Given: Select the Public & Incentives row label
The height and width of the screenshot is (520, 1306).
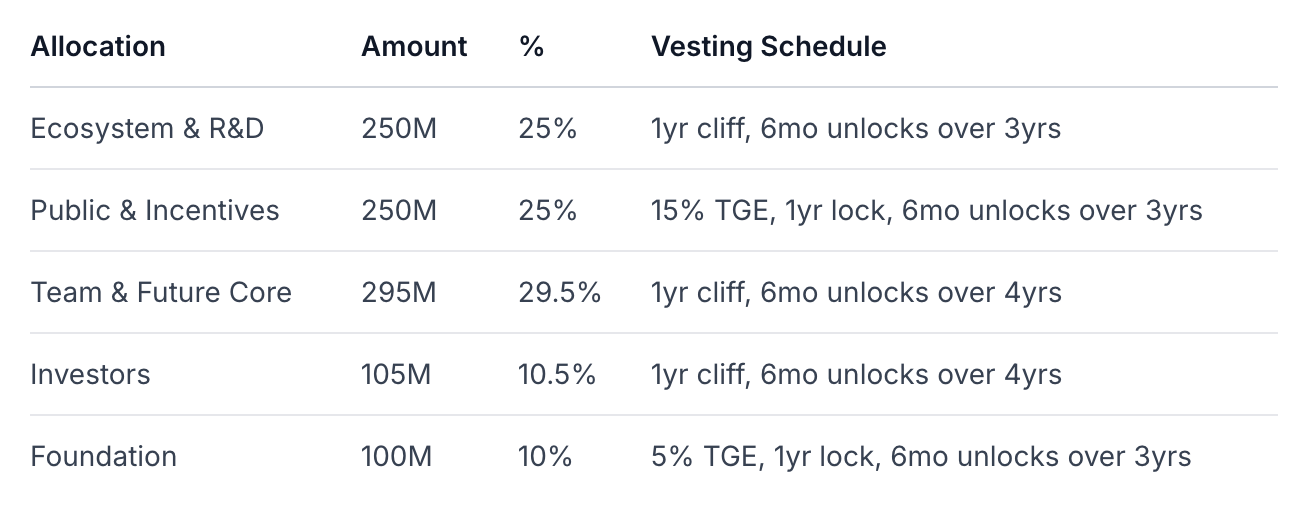Looking at the screenshot, I should point(155,211).
